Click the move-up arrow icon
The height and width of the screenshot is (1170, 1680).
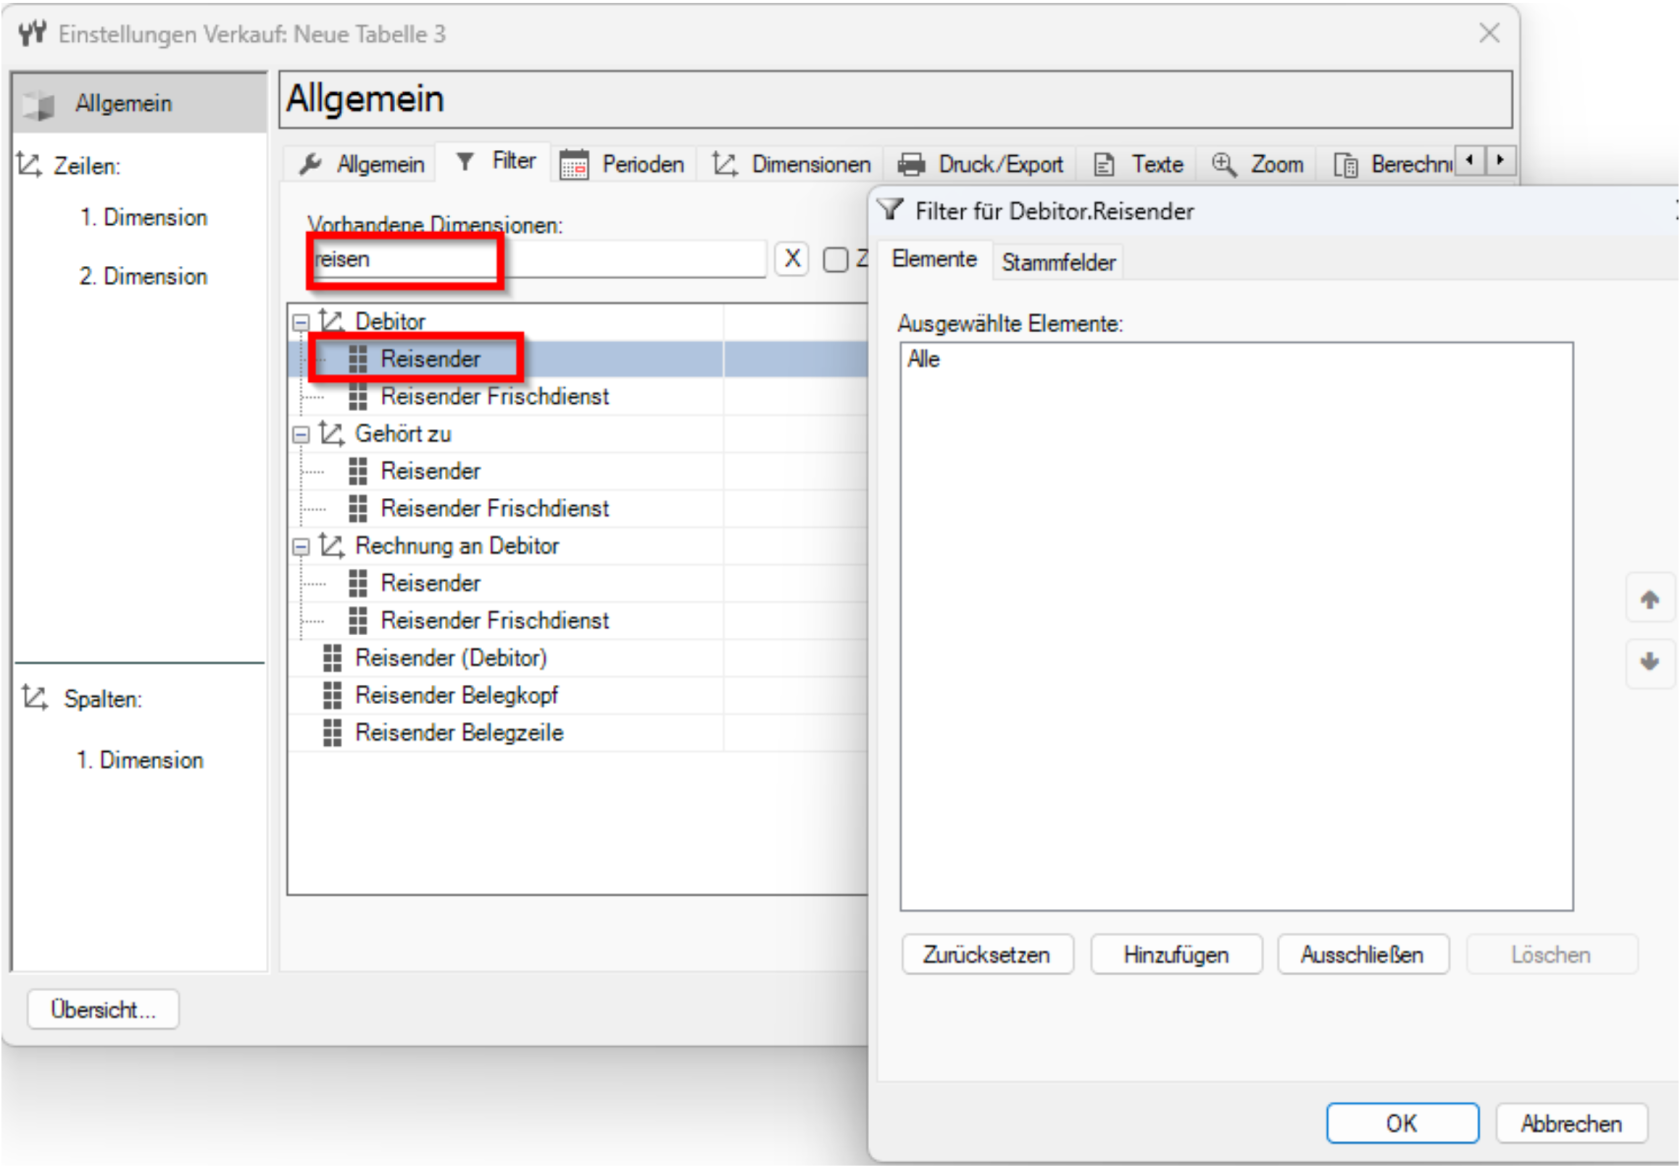pyautogui.click(x=1649, y=600)
